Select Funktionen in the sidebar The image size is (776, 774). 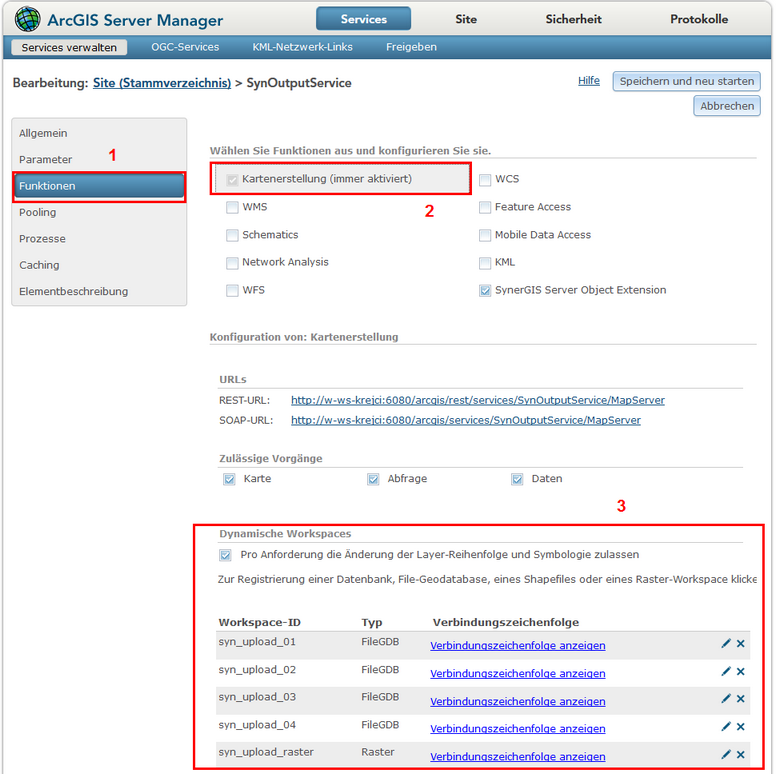pyautogui.click(x=99, y=186)
